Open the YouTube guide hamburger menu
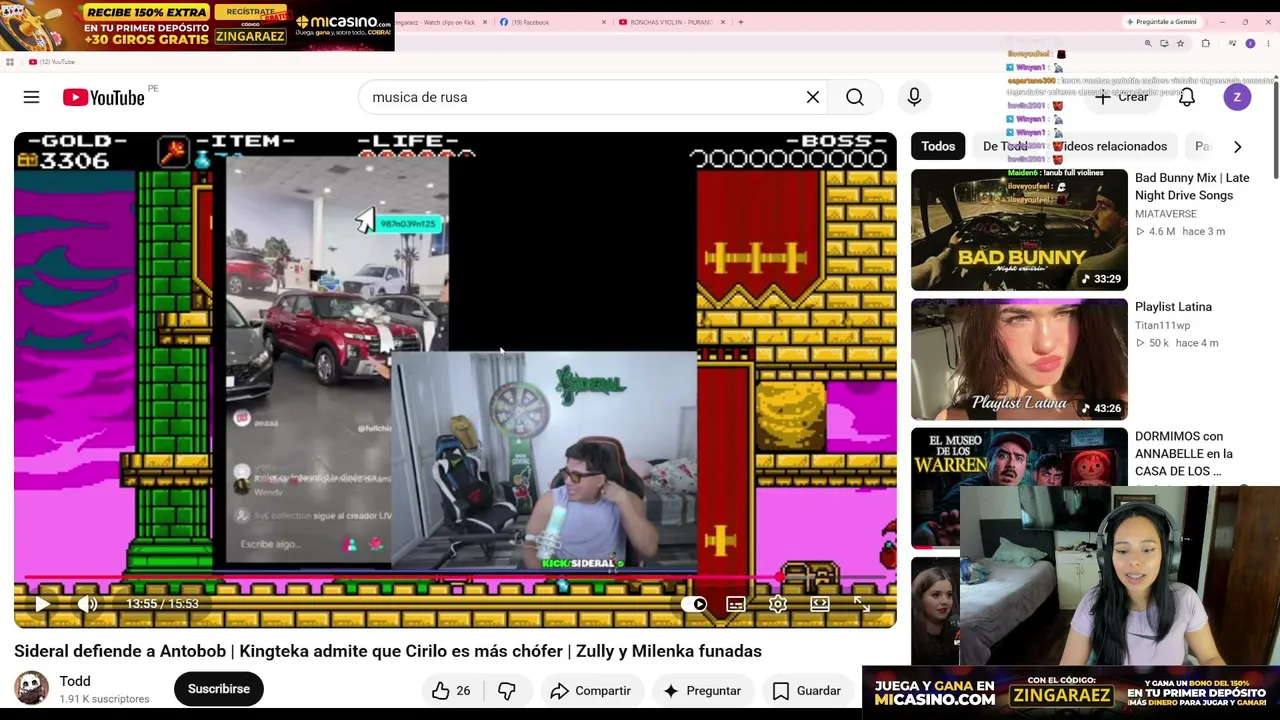Viewport: 1280px width, 720px height. (x=31, y=97)
